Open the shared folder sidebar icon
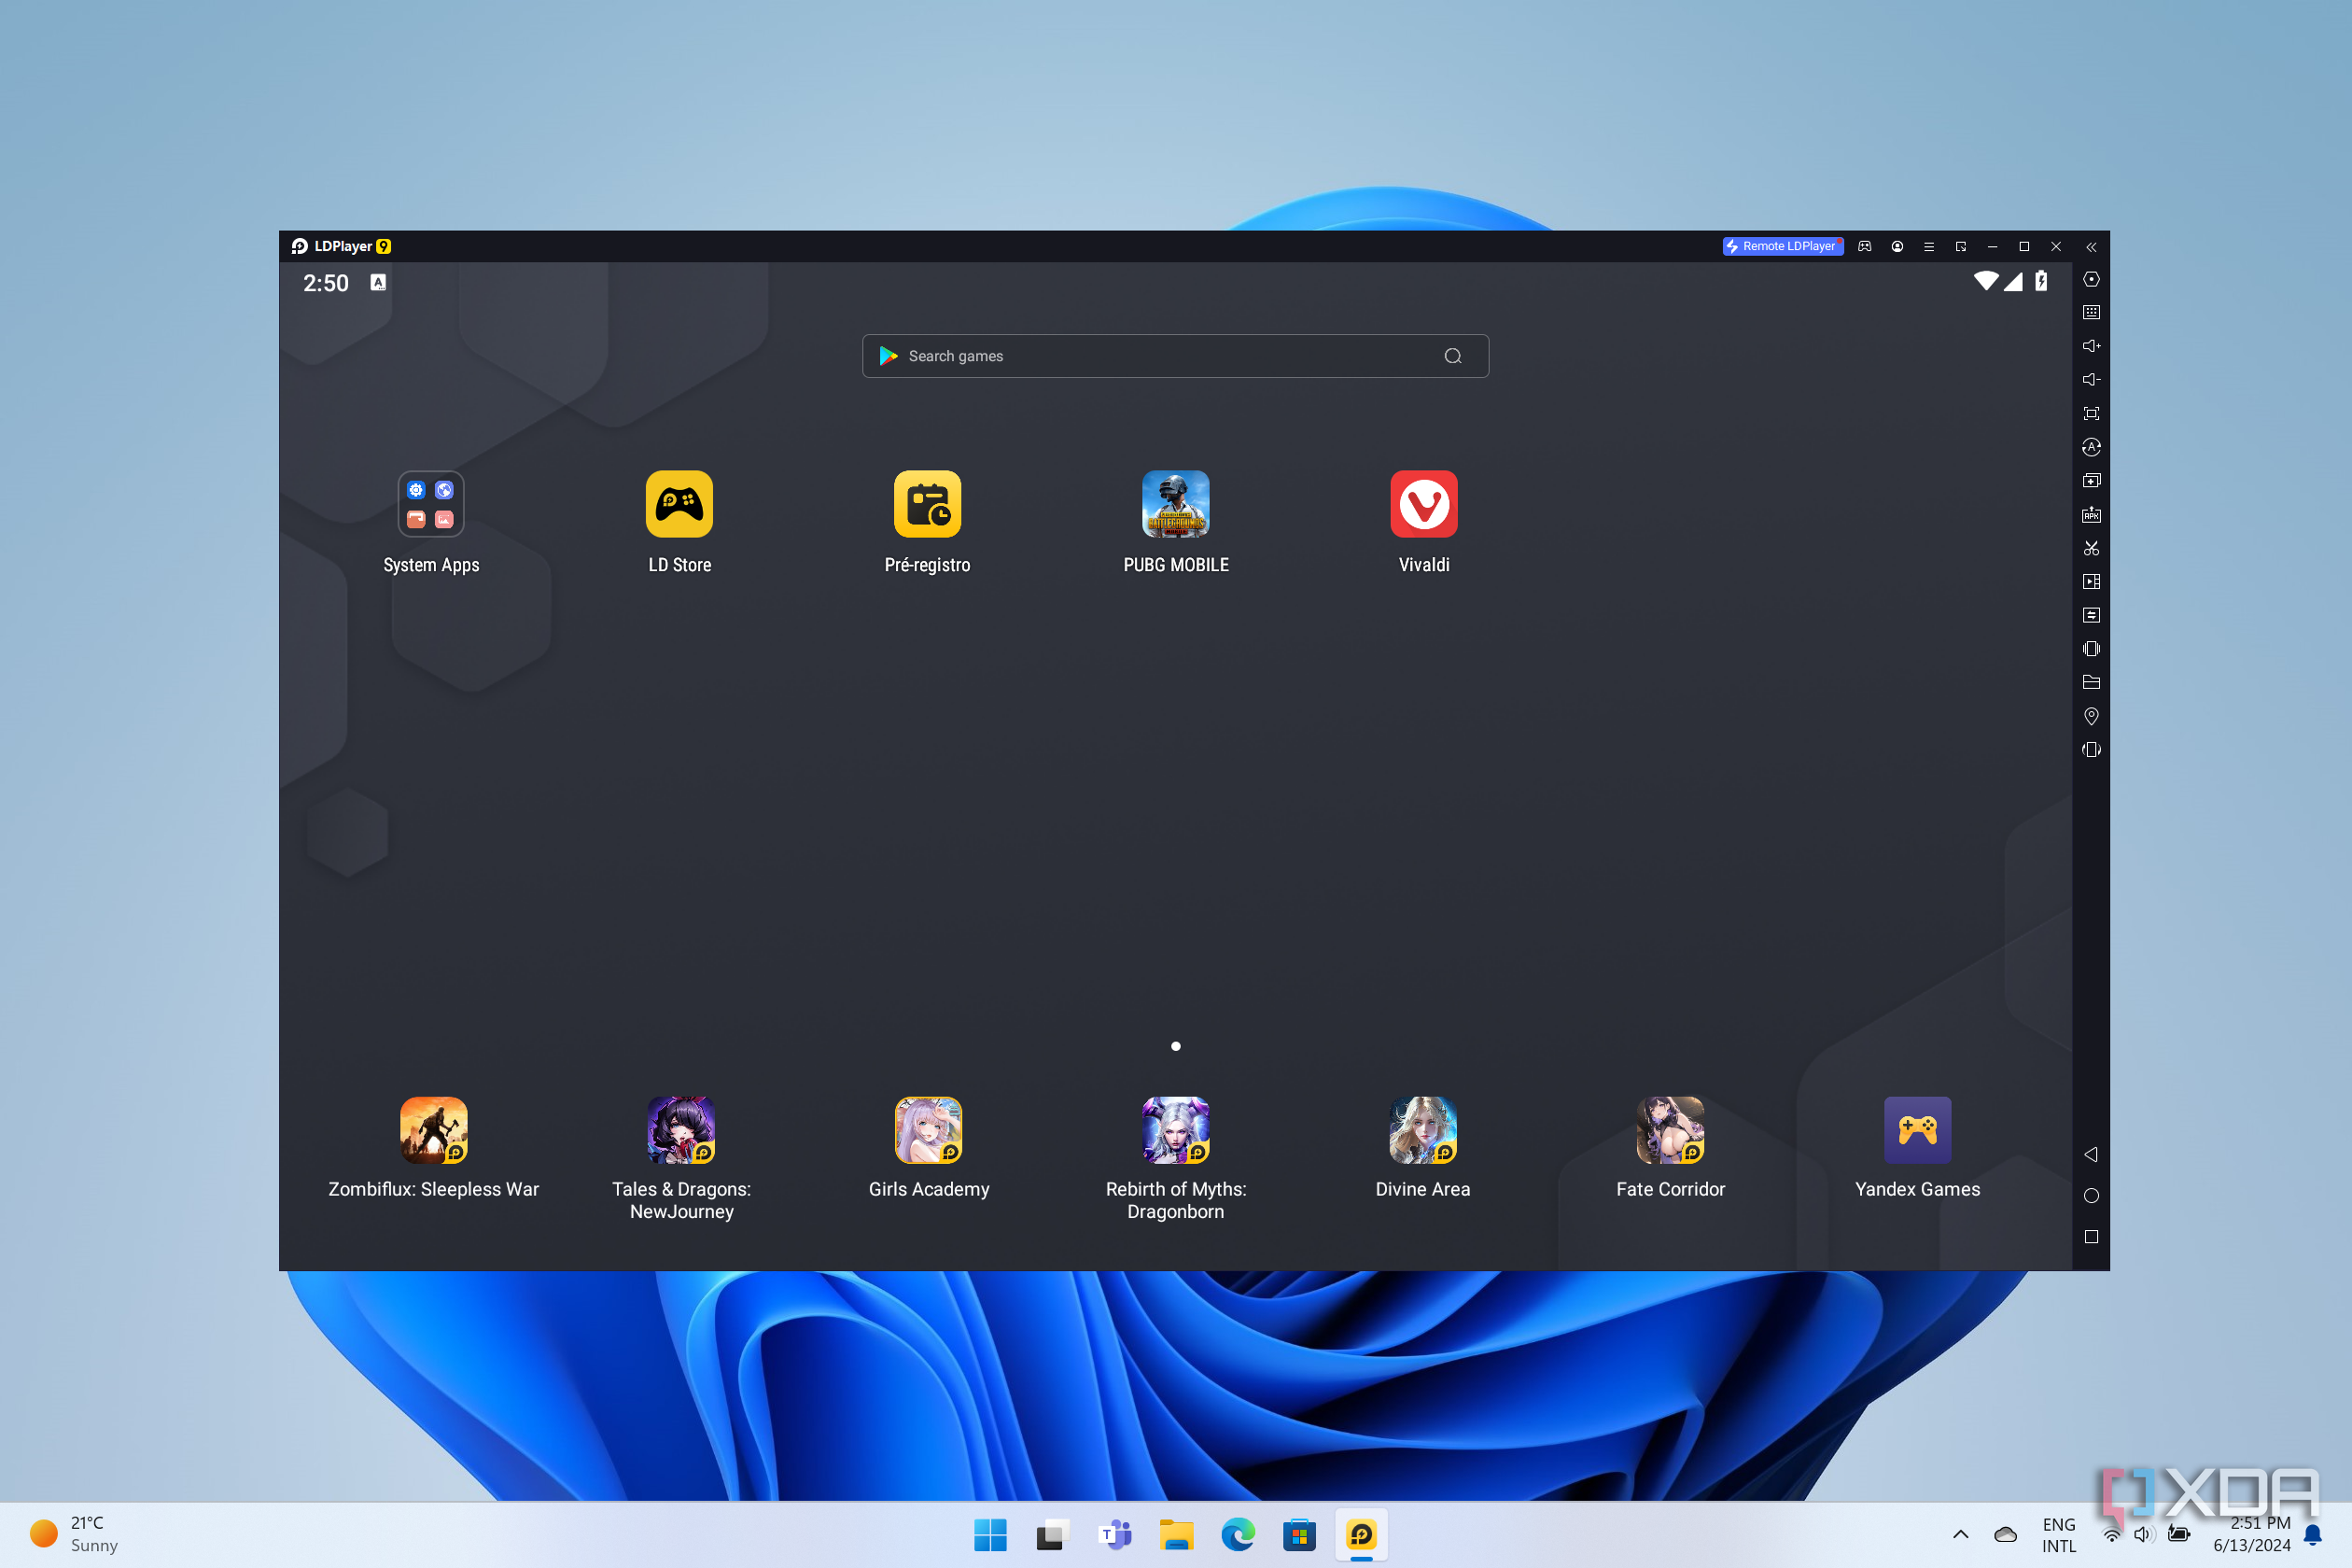The image size is (2352, 1568). click(x=2090, y=682)
